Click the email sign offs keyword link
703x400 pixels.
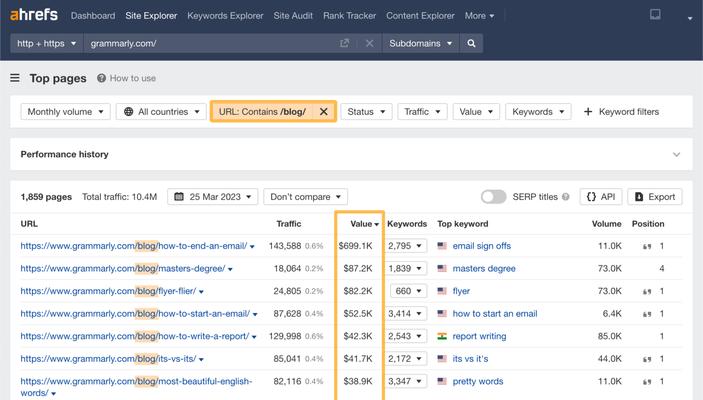[x=482, y=246]
